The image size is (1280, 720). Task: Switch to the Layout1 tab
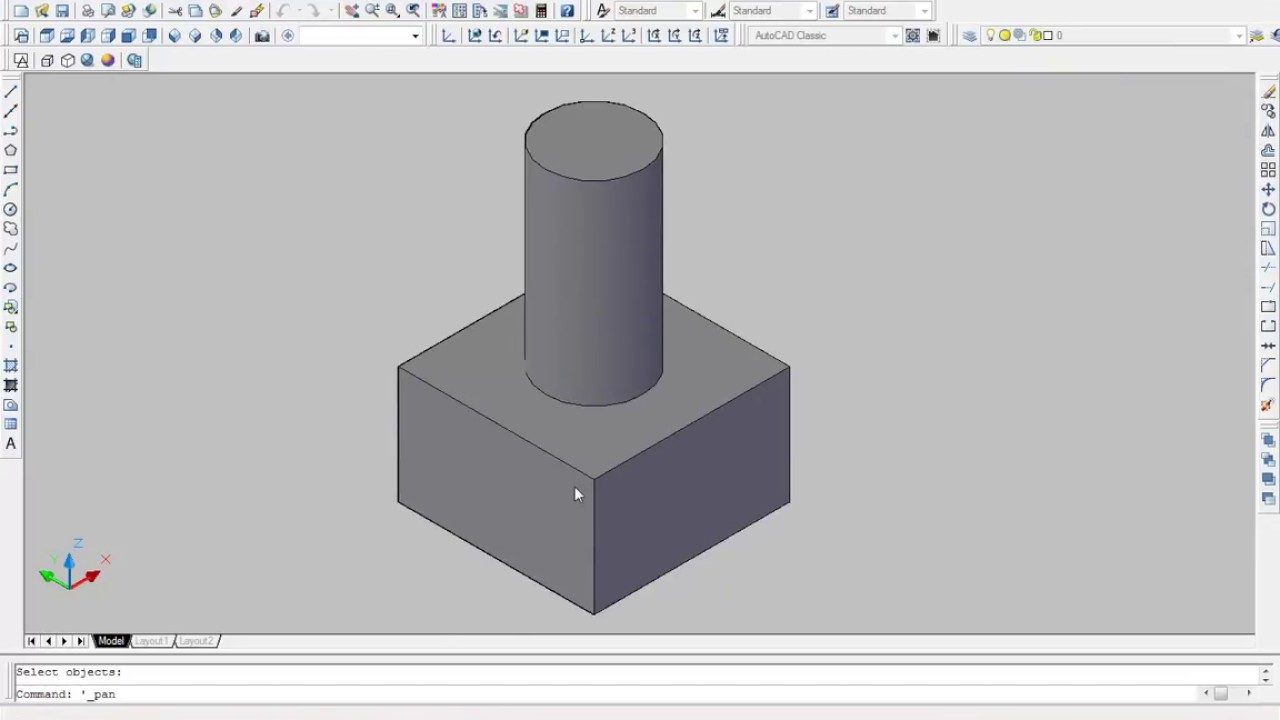[x=150, y=641]
